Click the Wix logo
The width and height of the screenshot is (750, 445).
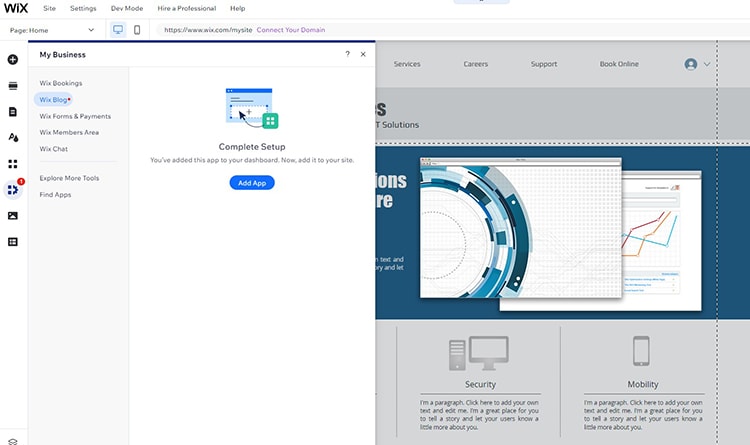pos(16,8)
